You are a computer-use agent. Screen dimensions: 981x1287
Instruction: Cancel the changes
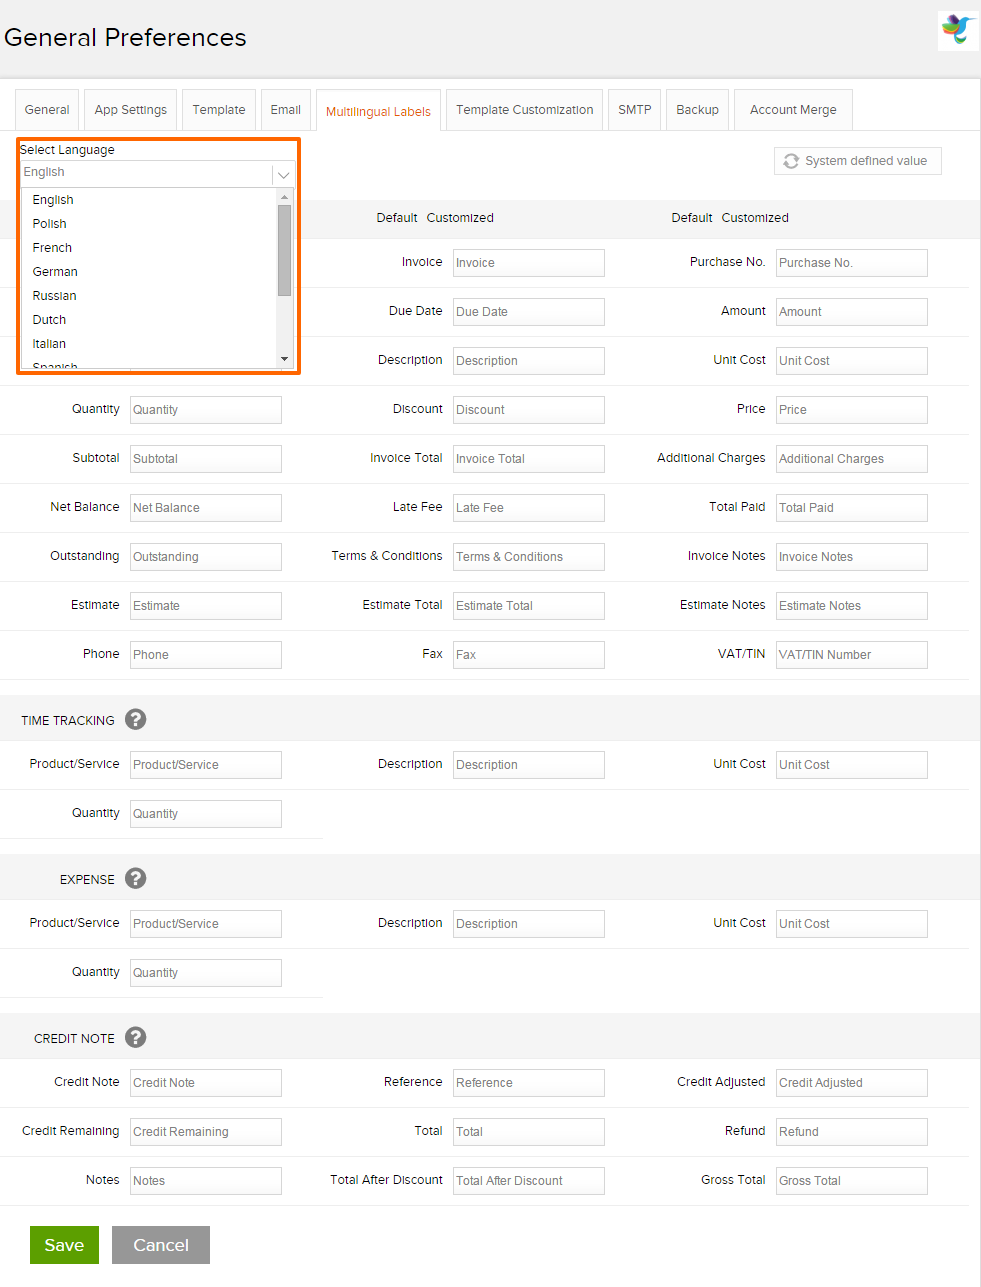pyautogui.click(x=161, y=1245)
